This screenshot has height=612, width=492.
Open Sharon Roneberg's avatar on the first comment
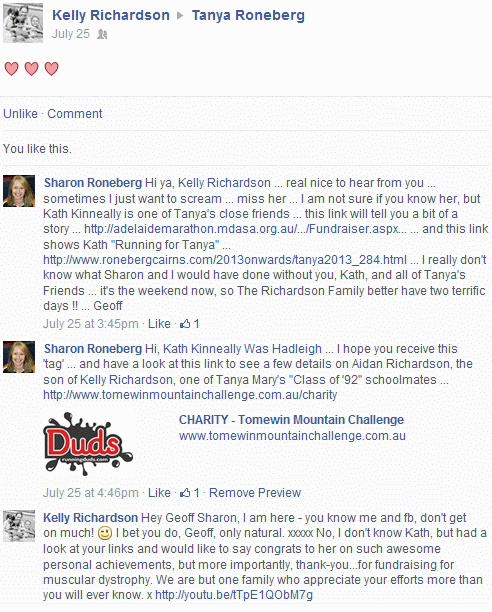coord(19,191)
